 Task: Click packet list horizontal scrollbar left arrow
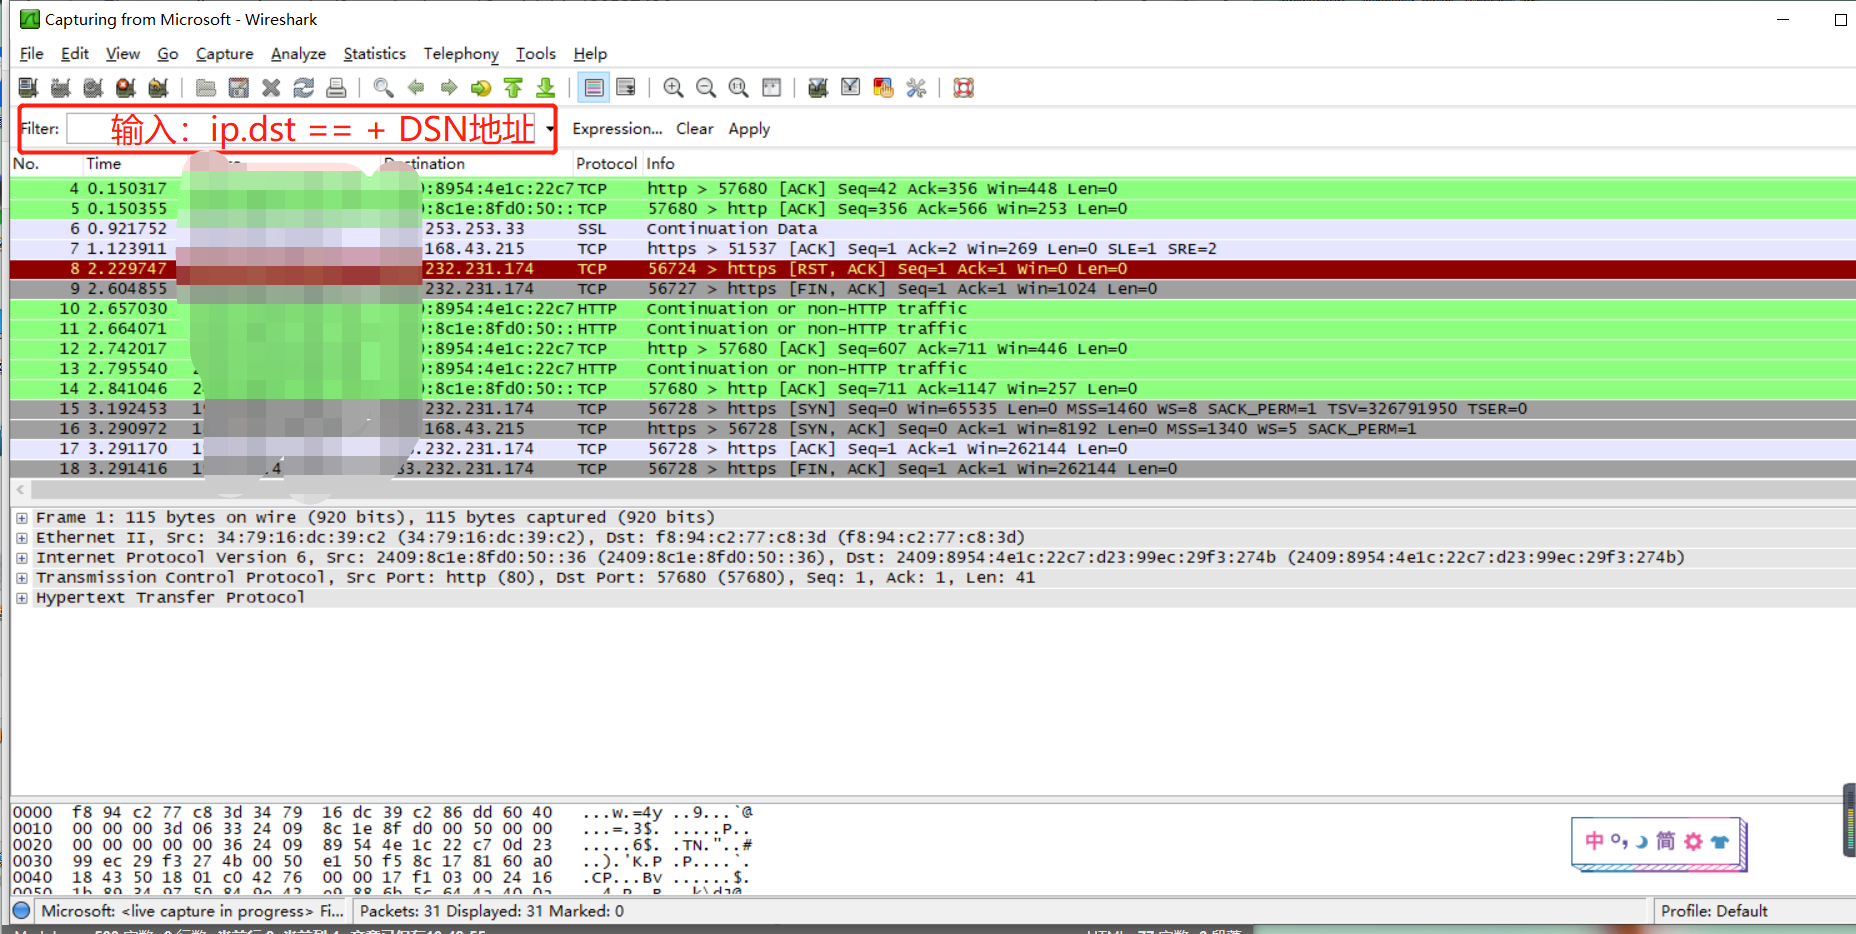[x=21, y=490]
